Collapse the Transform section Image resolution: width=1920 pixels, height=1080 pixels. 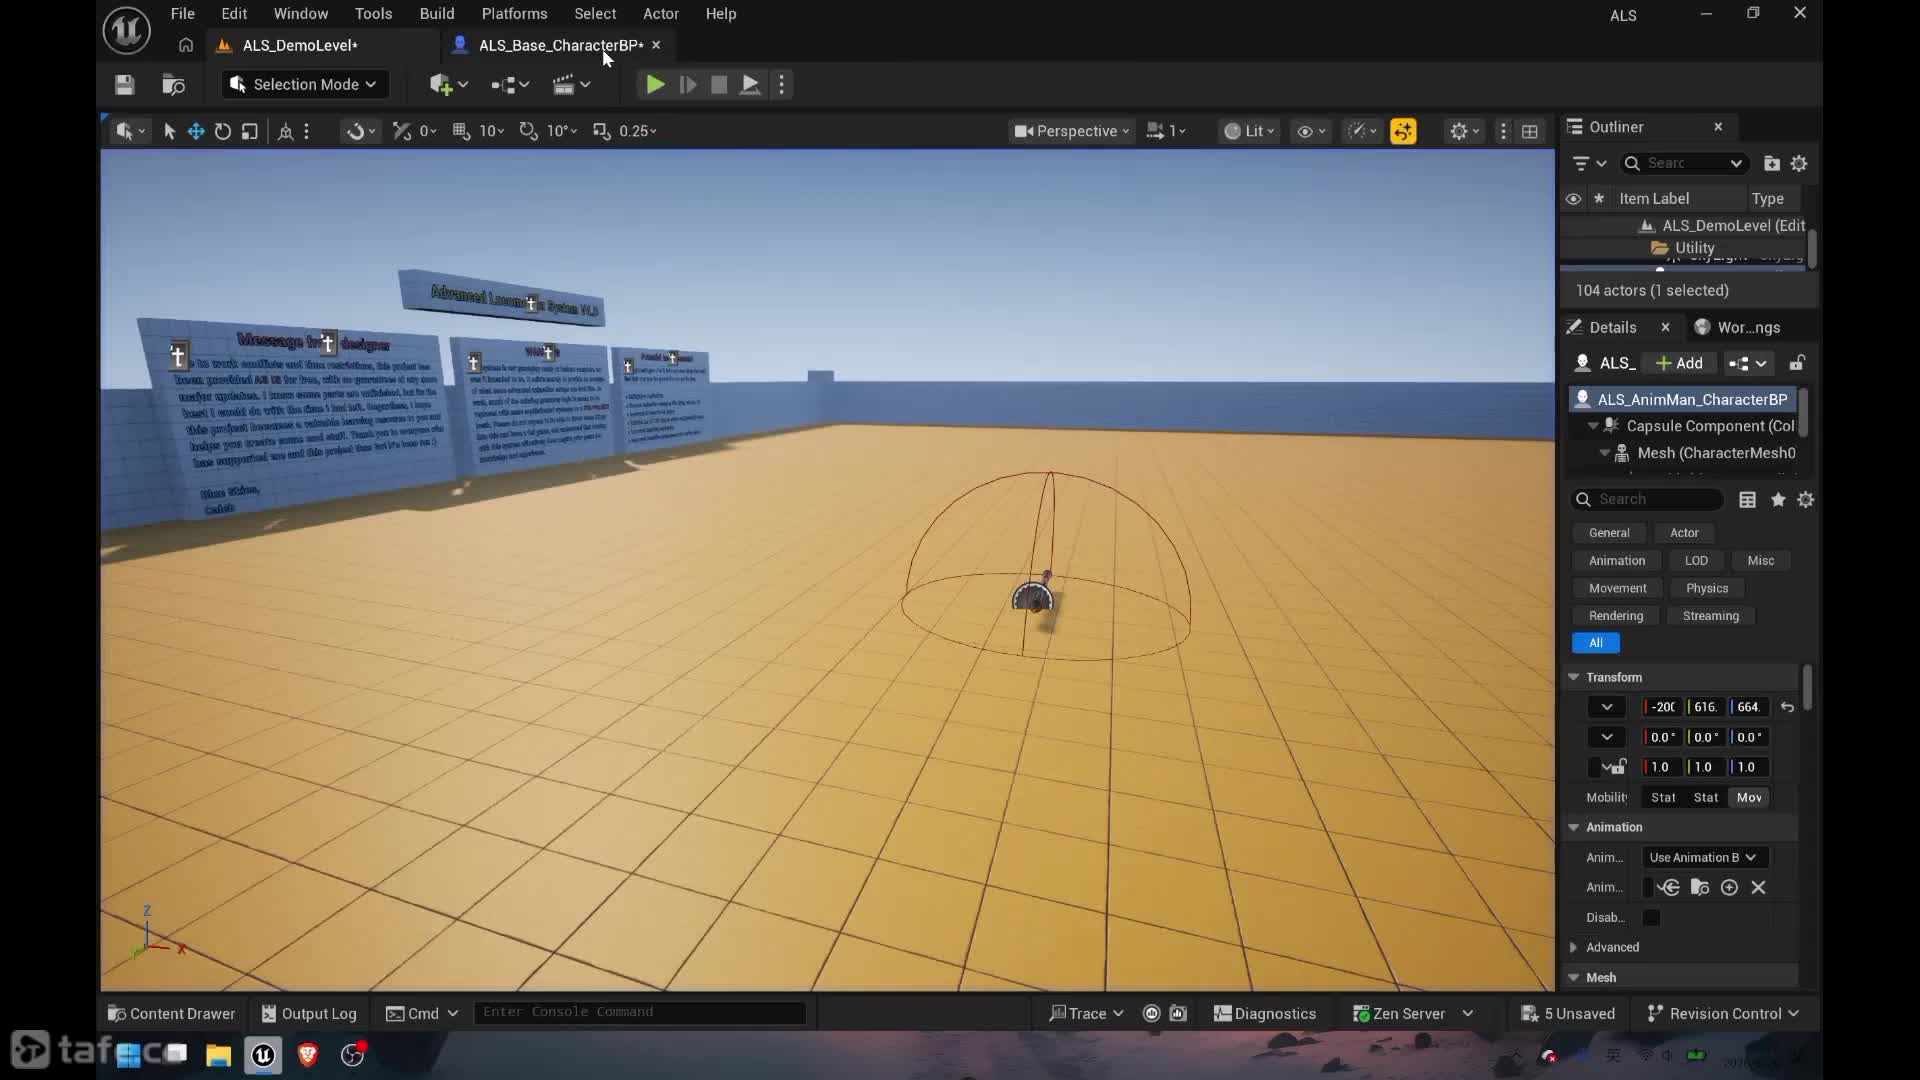coord(1574,678)
